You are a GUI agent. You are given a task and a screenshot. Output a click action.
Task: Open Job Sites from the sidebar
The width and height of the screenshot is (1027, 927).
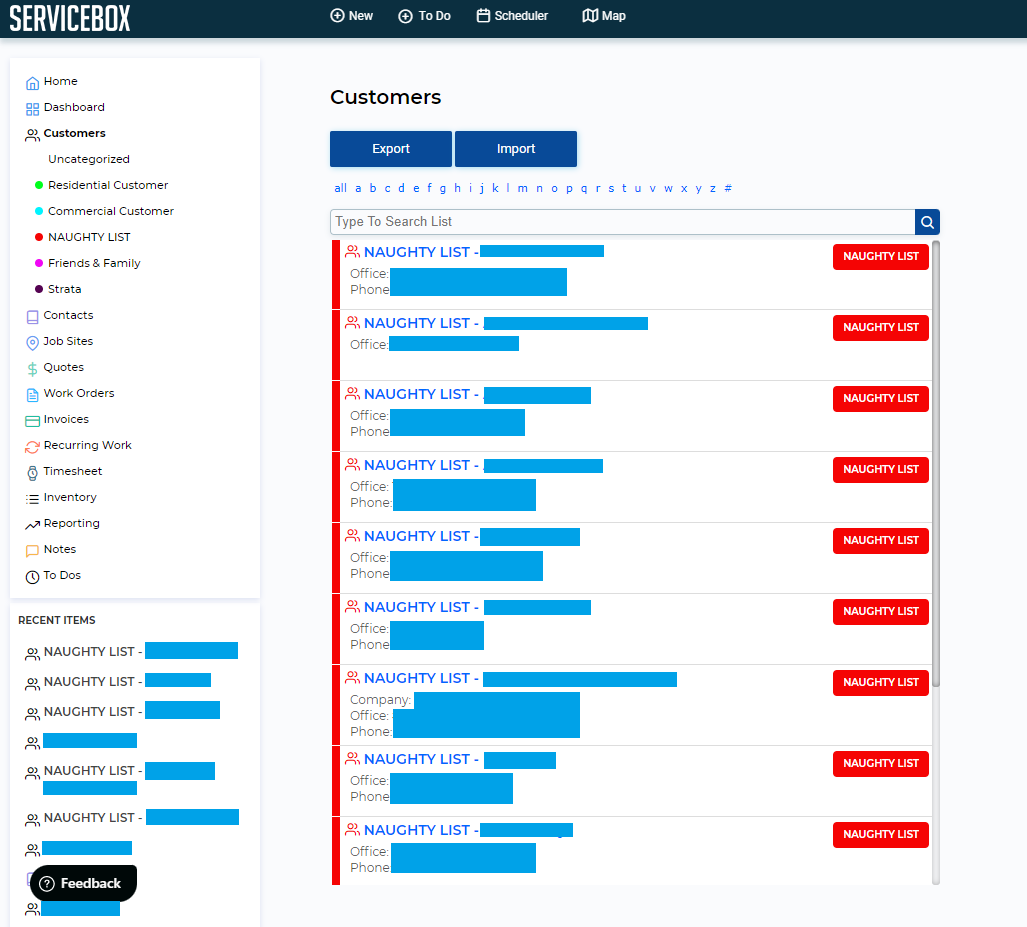pyautogui.click(x=68, y=341)
